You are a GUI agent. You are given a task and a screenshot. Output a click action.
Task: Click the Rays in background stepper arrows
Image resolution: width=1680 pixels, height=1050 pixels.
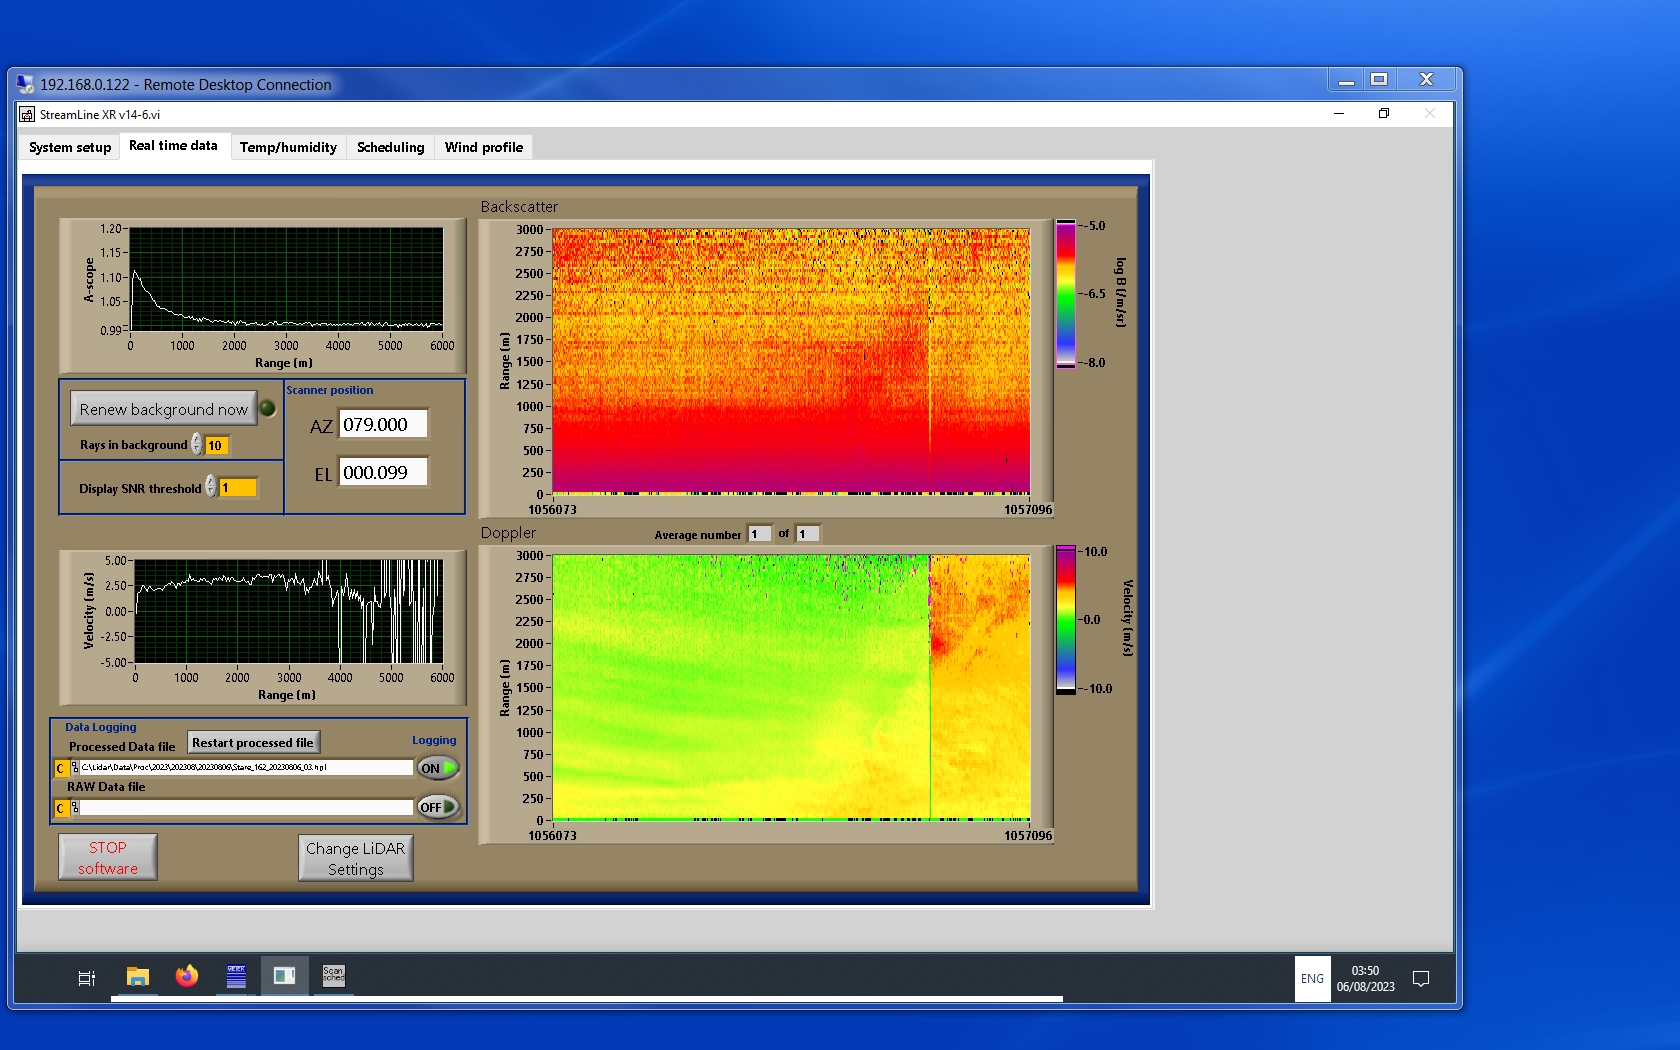[x=197, y=444]
